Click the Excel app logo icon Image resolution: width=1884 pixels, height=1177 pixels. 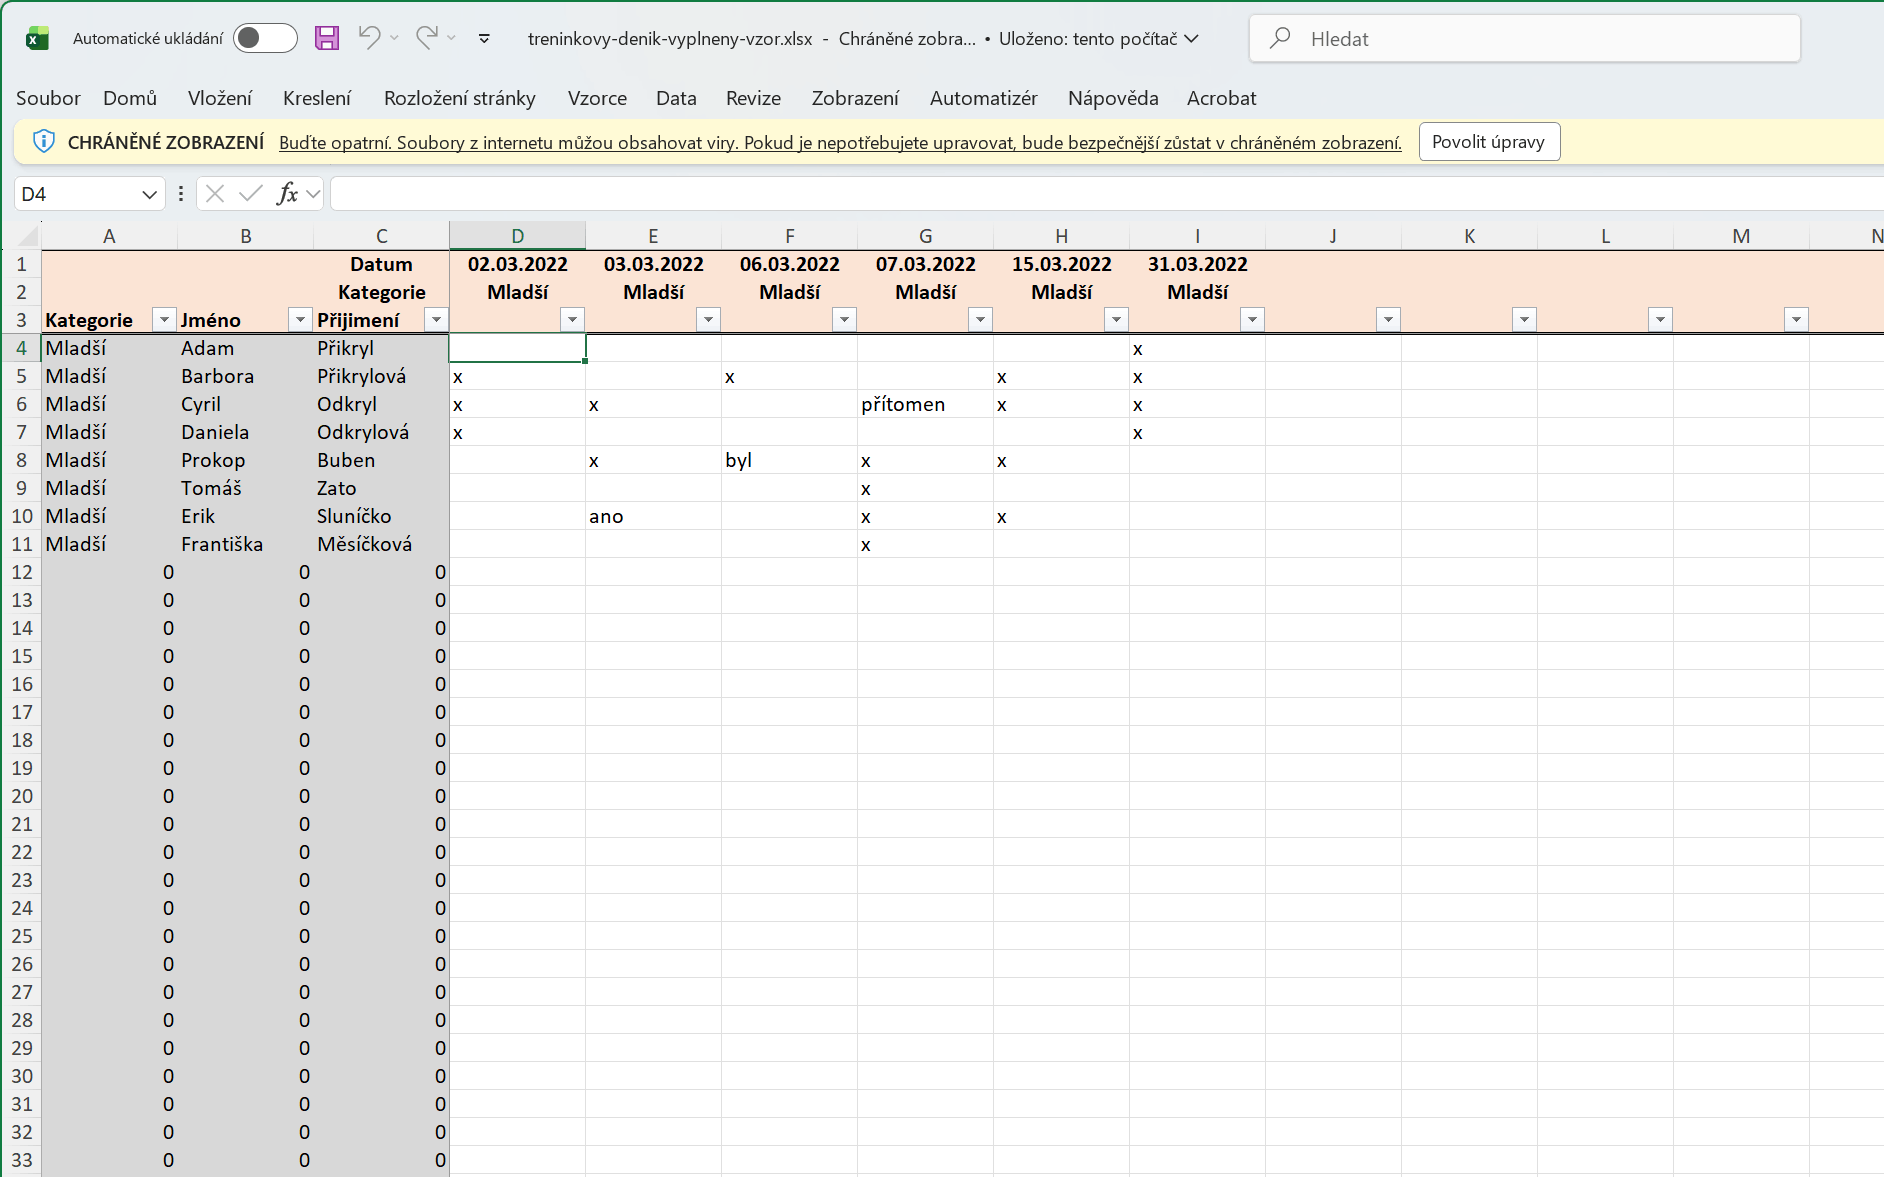pos(37,38)
